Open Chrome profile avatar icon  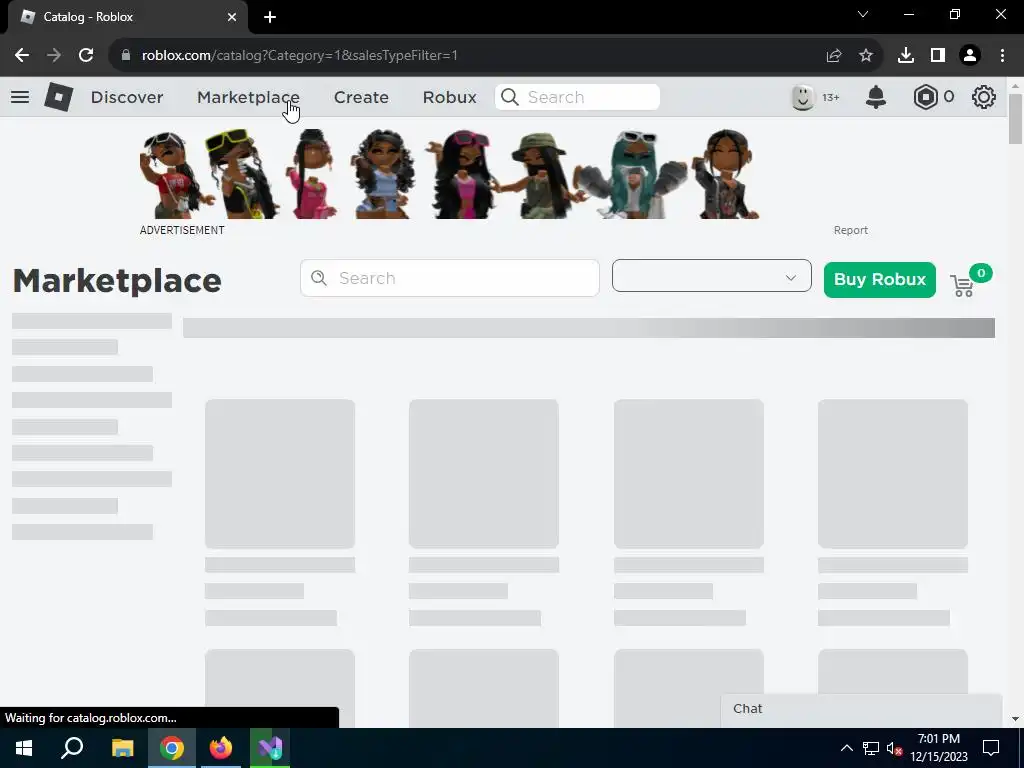(x=970, y=56)
